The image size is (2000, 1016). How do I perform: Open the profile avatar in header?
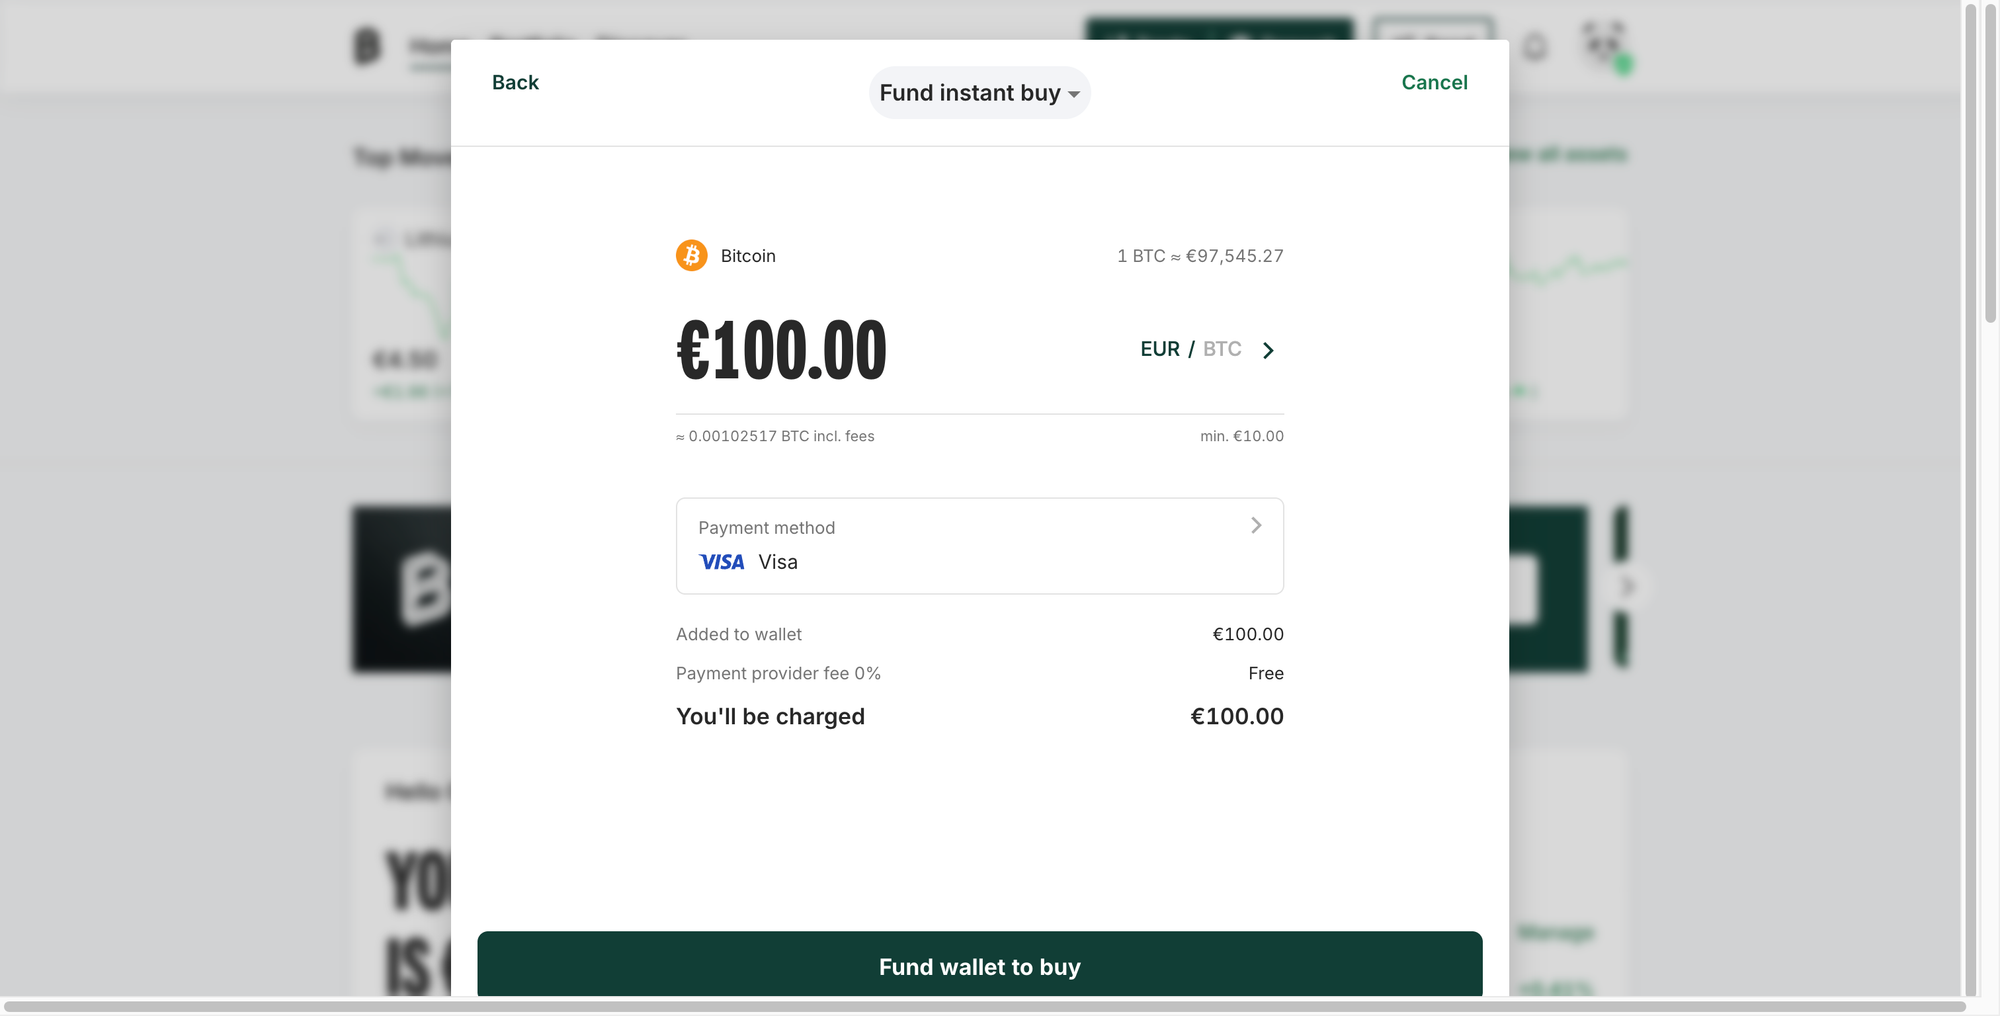pos(1605,46)
